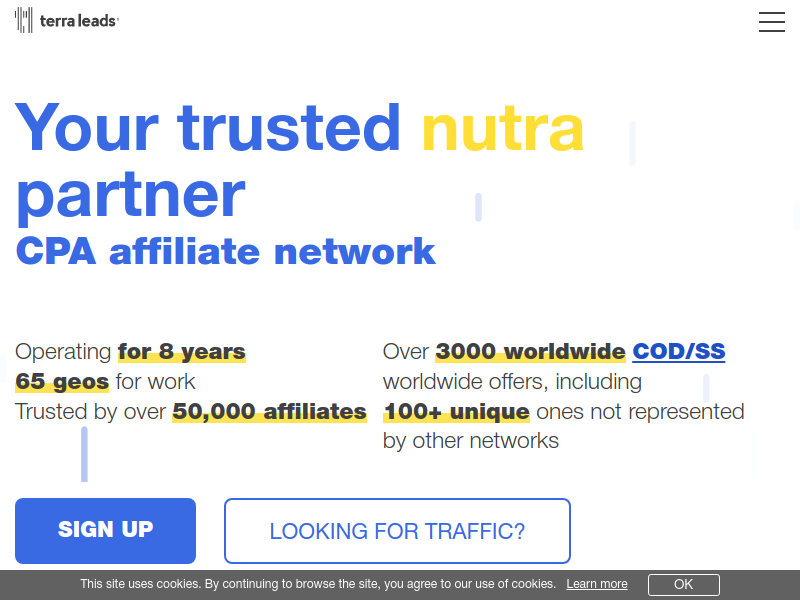Click the '65 geos' highlighted text
The image size is (800, 600).
point(62,381)
